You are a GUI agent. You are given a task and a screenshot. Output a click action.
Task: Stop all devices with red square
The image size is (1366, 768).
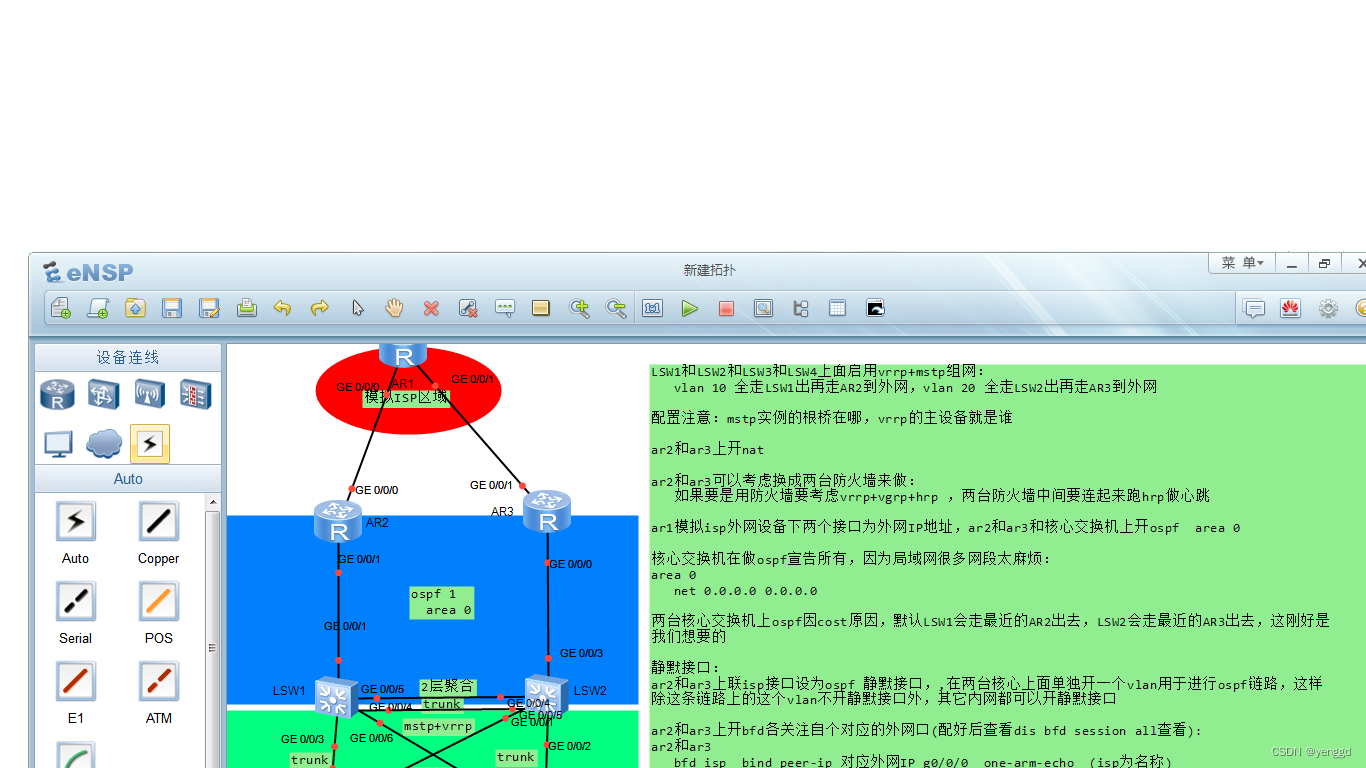(727, 308)
